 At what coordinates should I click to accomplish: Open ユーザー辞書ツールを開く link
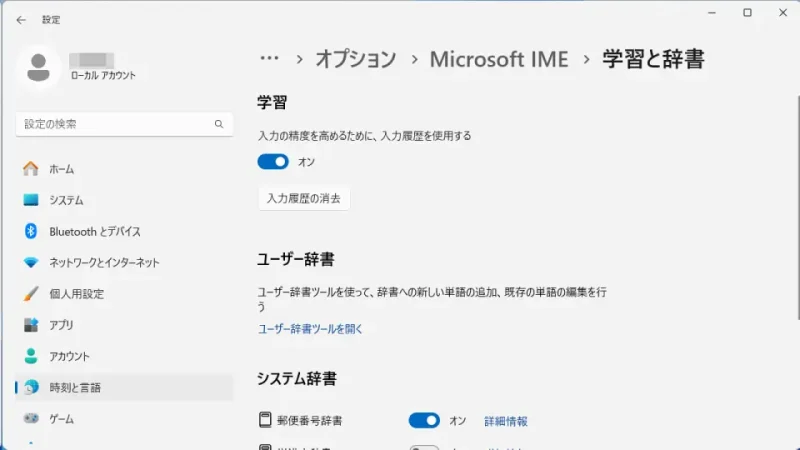tap(310, 329)
